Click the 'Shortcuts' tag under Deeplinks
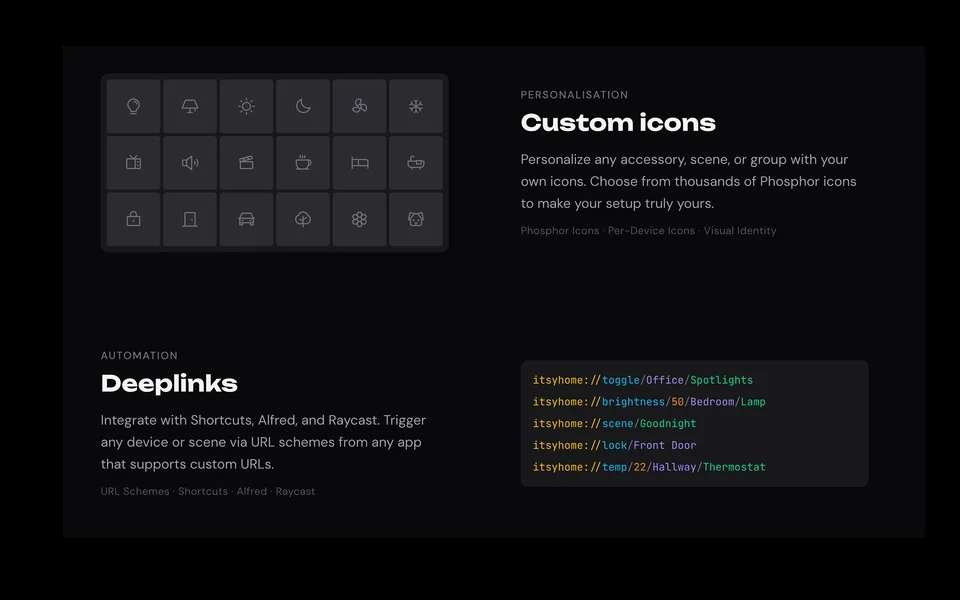Screen dimensions: 960x600 (203, 492)
